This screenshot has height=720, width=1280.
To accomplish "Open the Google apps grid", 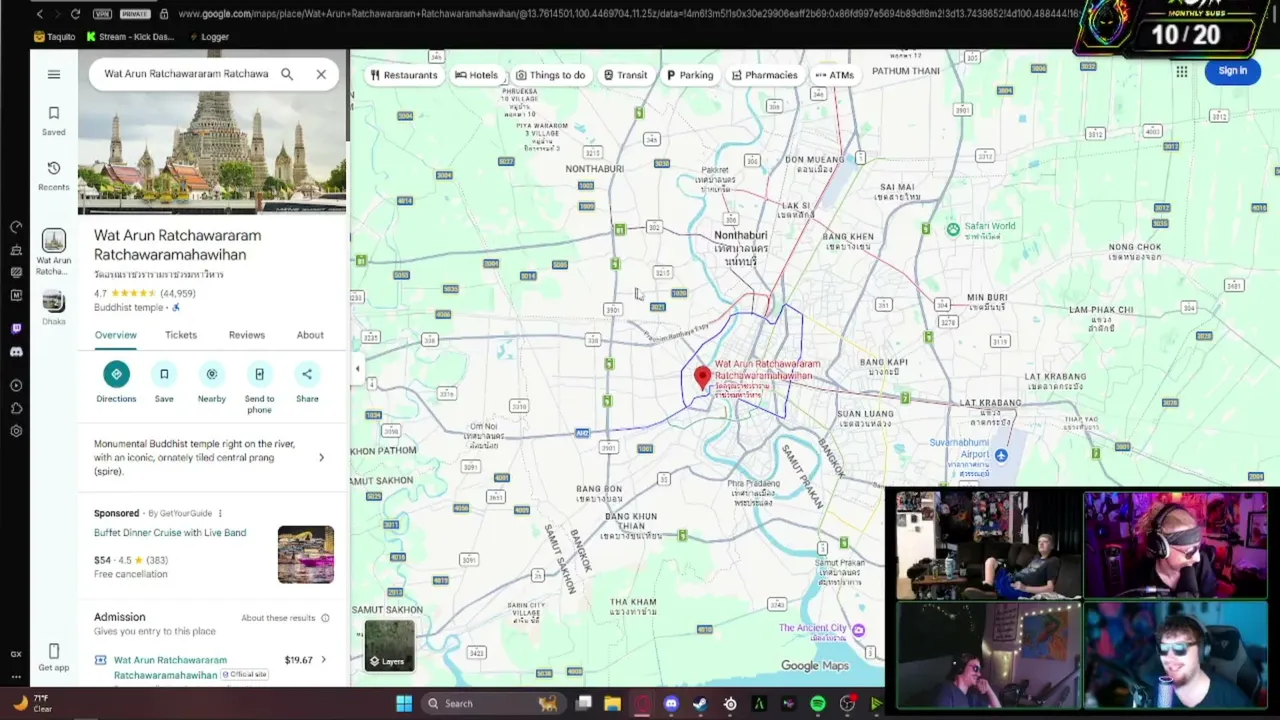I will (1182, 71).
